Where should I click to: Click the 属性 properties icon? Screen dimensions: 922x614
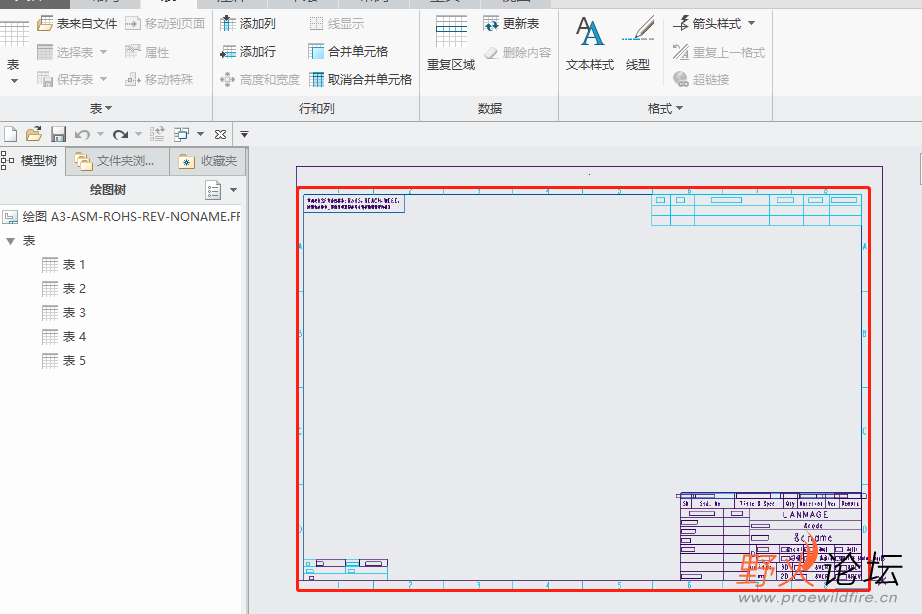click(x=132, y=52)
